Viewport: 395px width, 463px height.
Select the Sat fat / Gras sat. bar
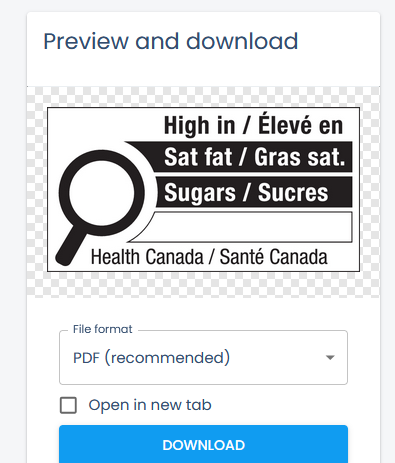[x=245, y=157]
